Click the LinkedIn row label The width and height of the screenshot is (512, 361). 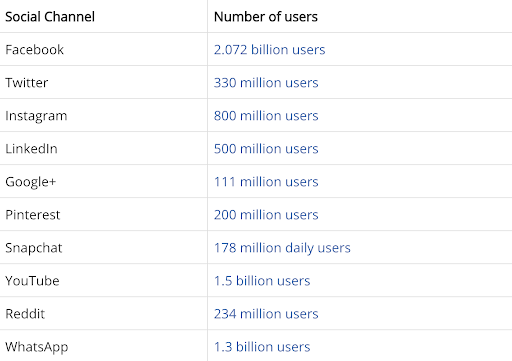(x=31, y=149)
